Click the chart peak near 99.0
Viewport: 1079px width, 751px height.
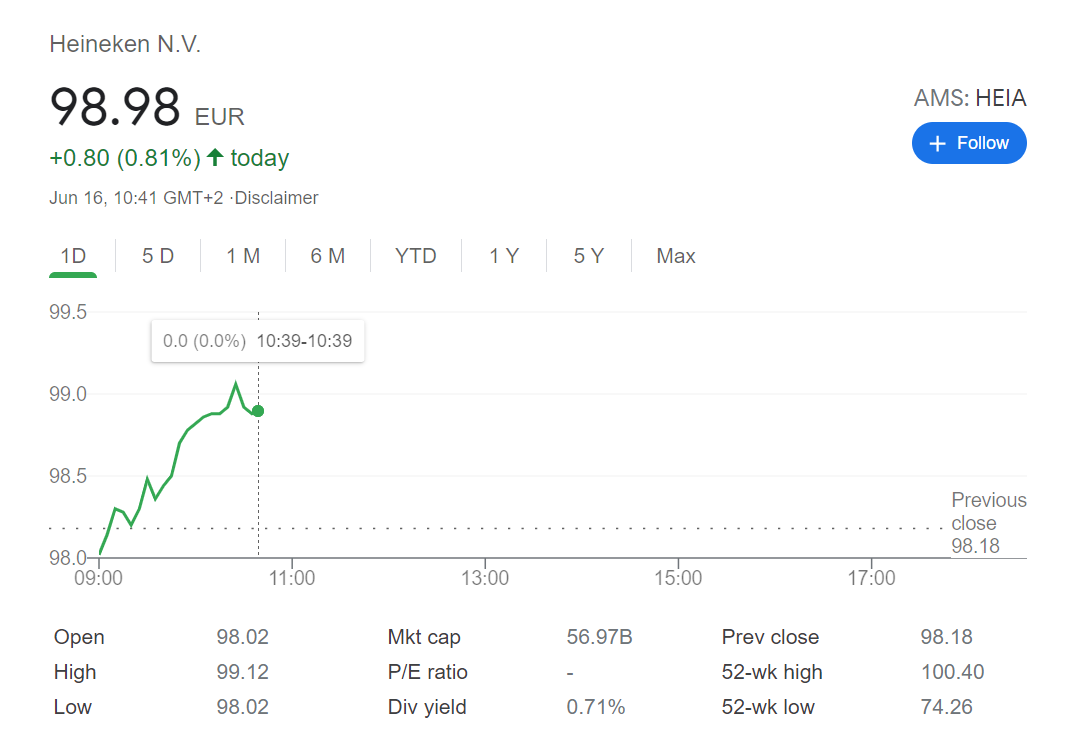(x=236, y=384)
